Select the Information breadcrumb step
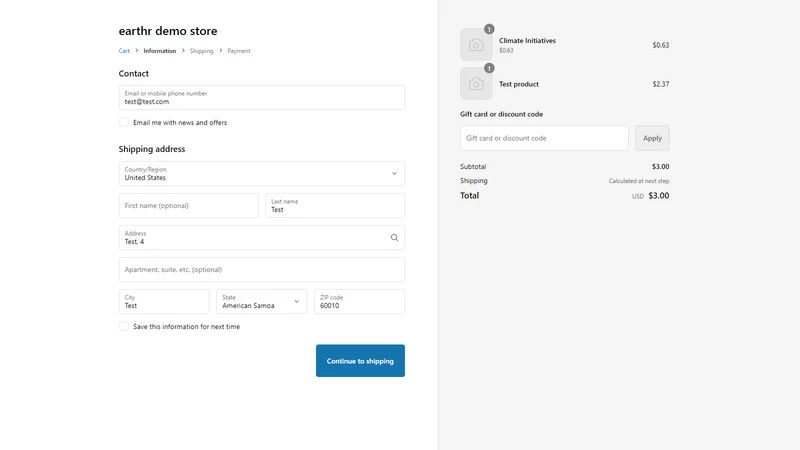Viewport: 800px width, 450px height. pos(160,51)
